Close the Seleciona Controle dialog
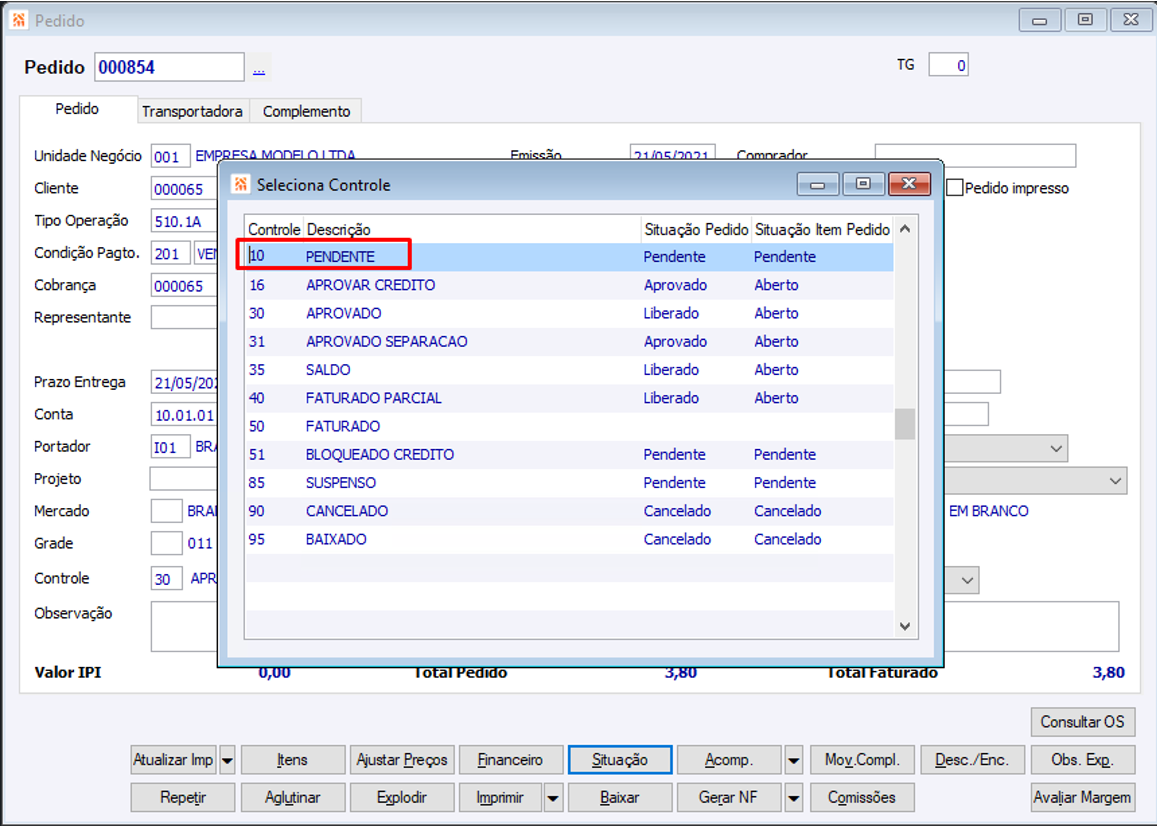The image size is (1157, 826). (909, 184)
